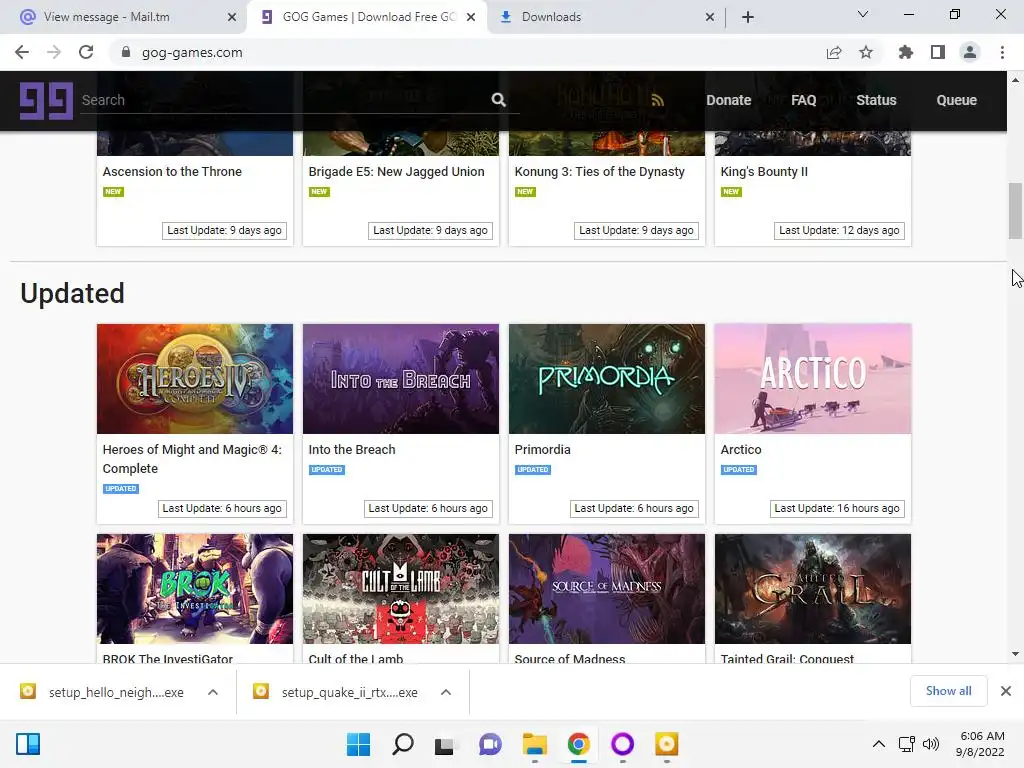Screen dimensions: 1024x768
Task: Open Ascension to the Throne title
Action: (172, 172)
